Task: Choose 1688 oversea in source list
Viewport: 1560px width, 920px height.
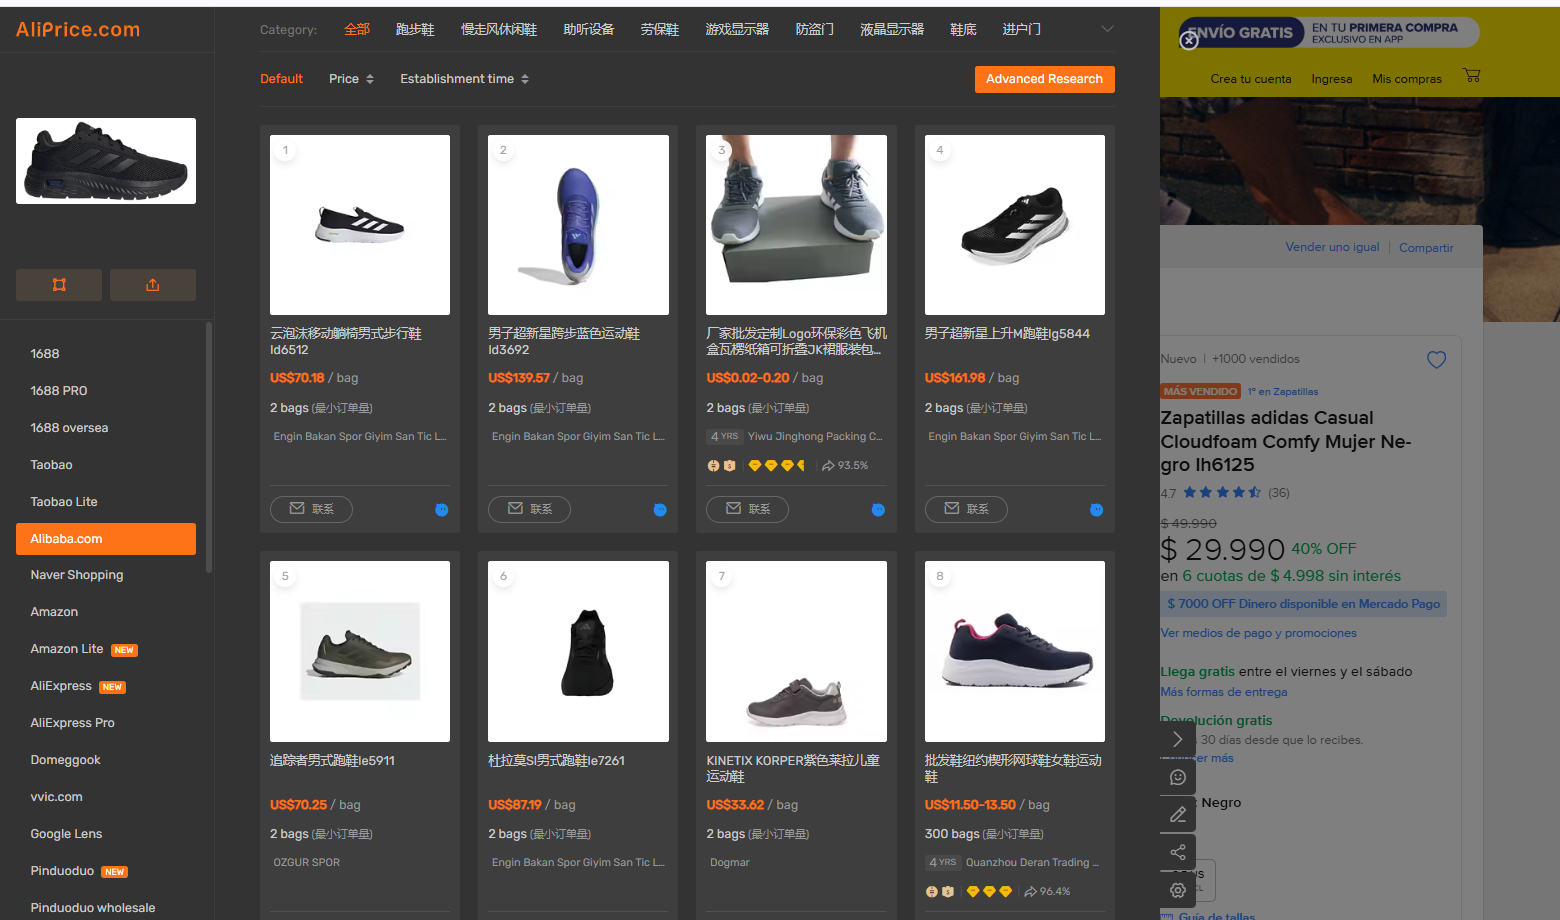Action: coord(106,428)
